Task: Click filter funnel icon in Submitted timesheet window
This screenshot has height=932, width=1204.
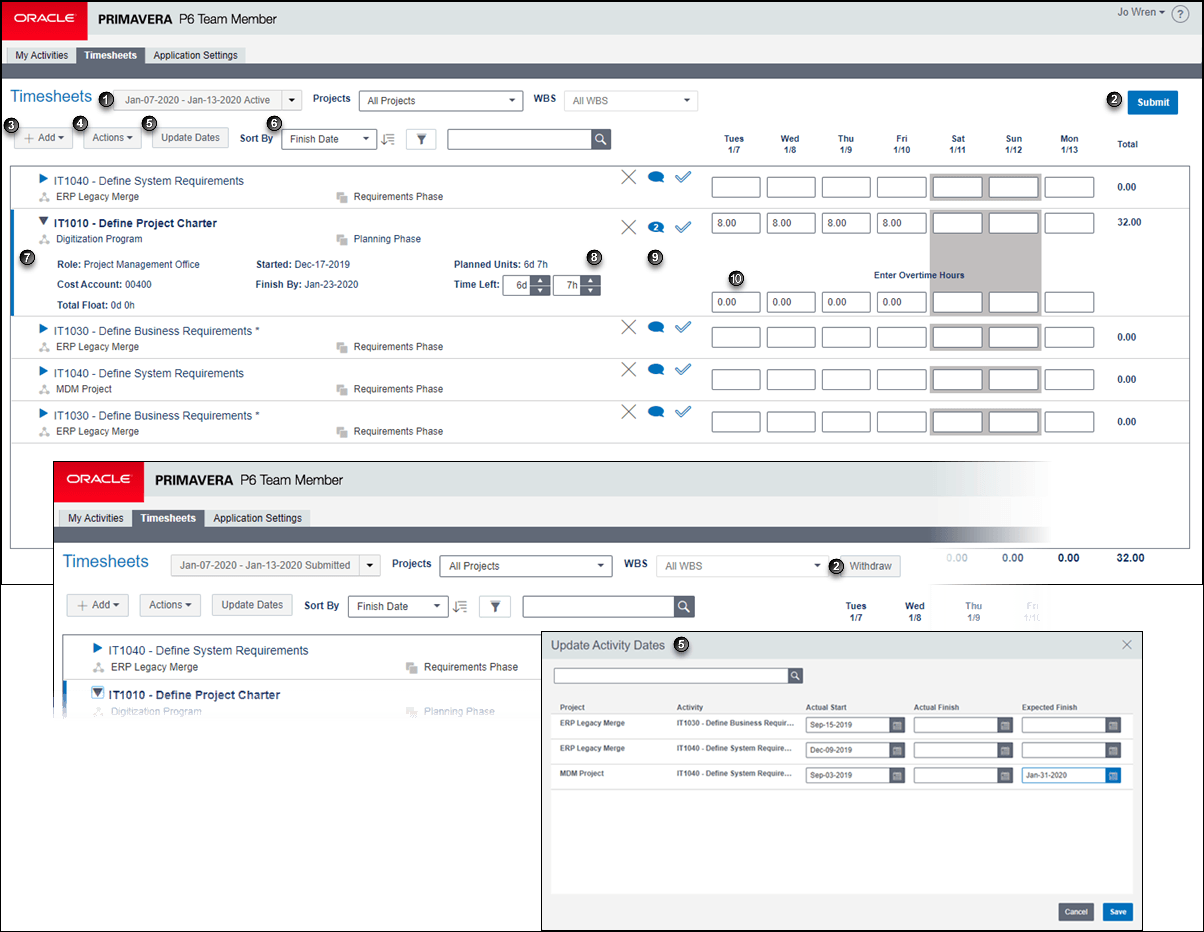Action: click(495, 606)
